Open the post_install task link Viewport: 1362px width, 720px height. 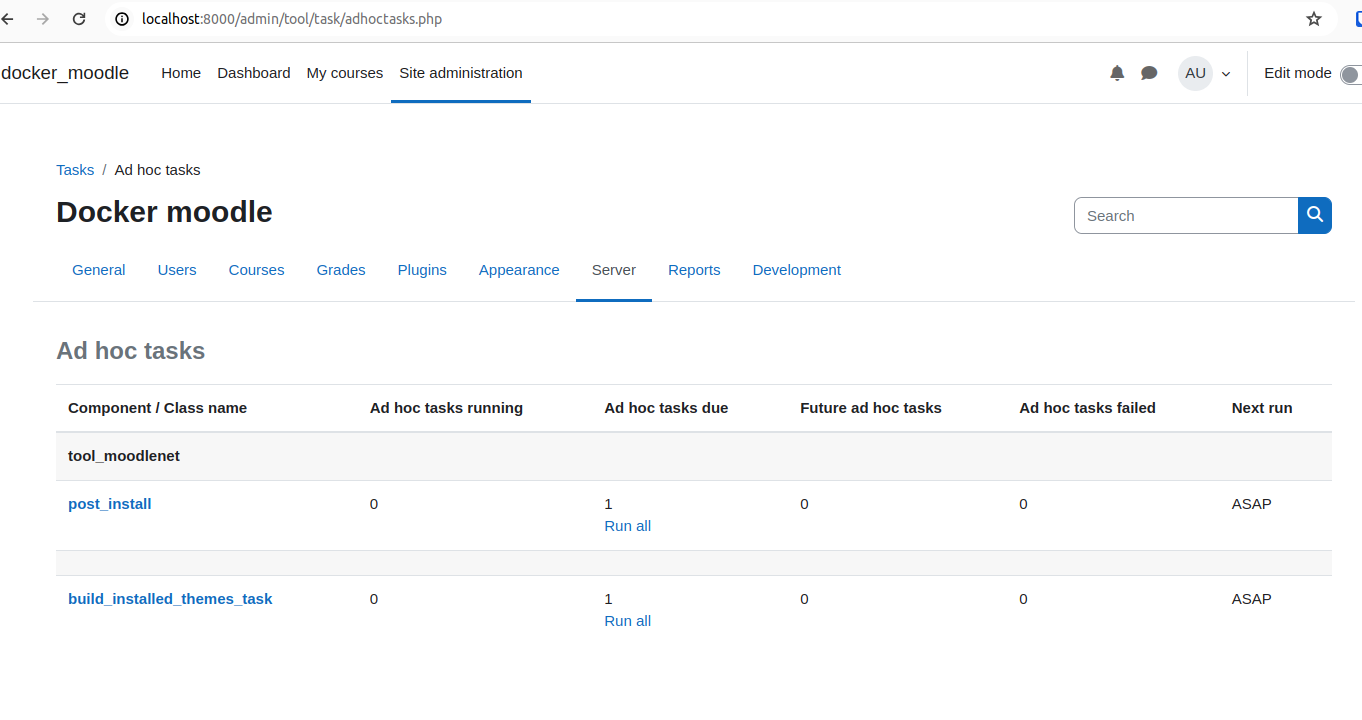[110, 504]
